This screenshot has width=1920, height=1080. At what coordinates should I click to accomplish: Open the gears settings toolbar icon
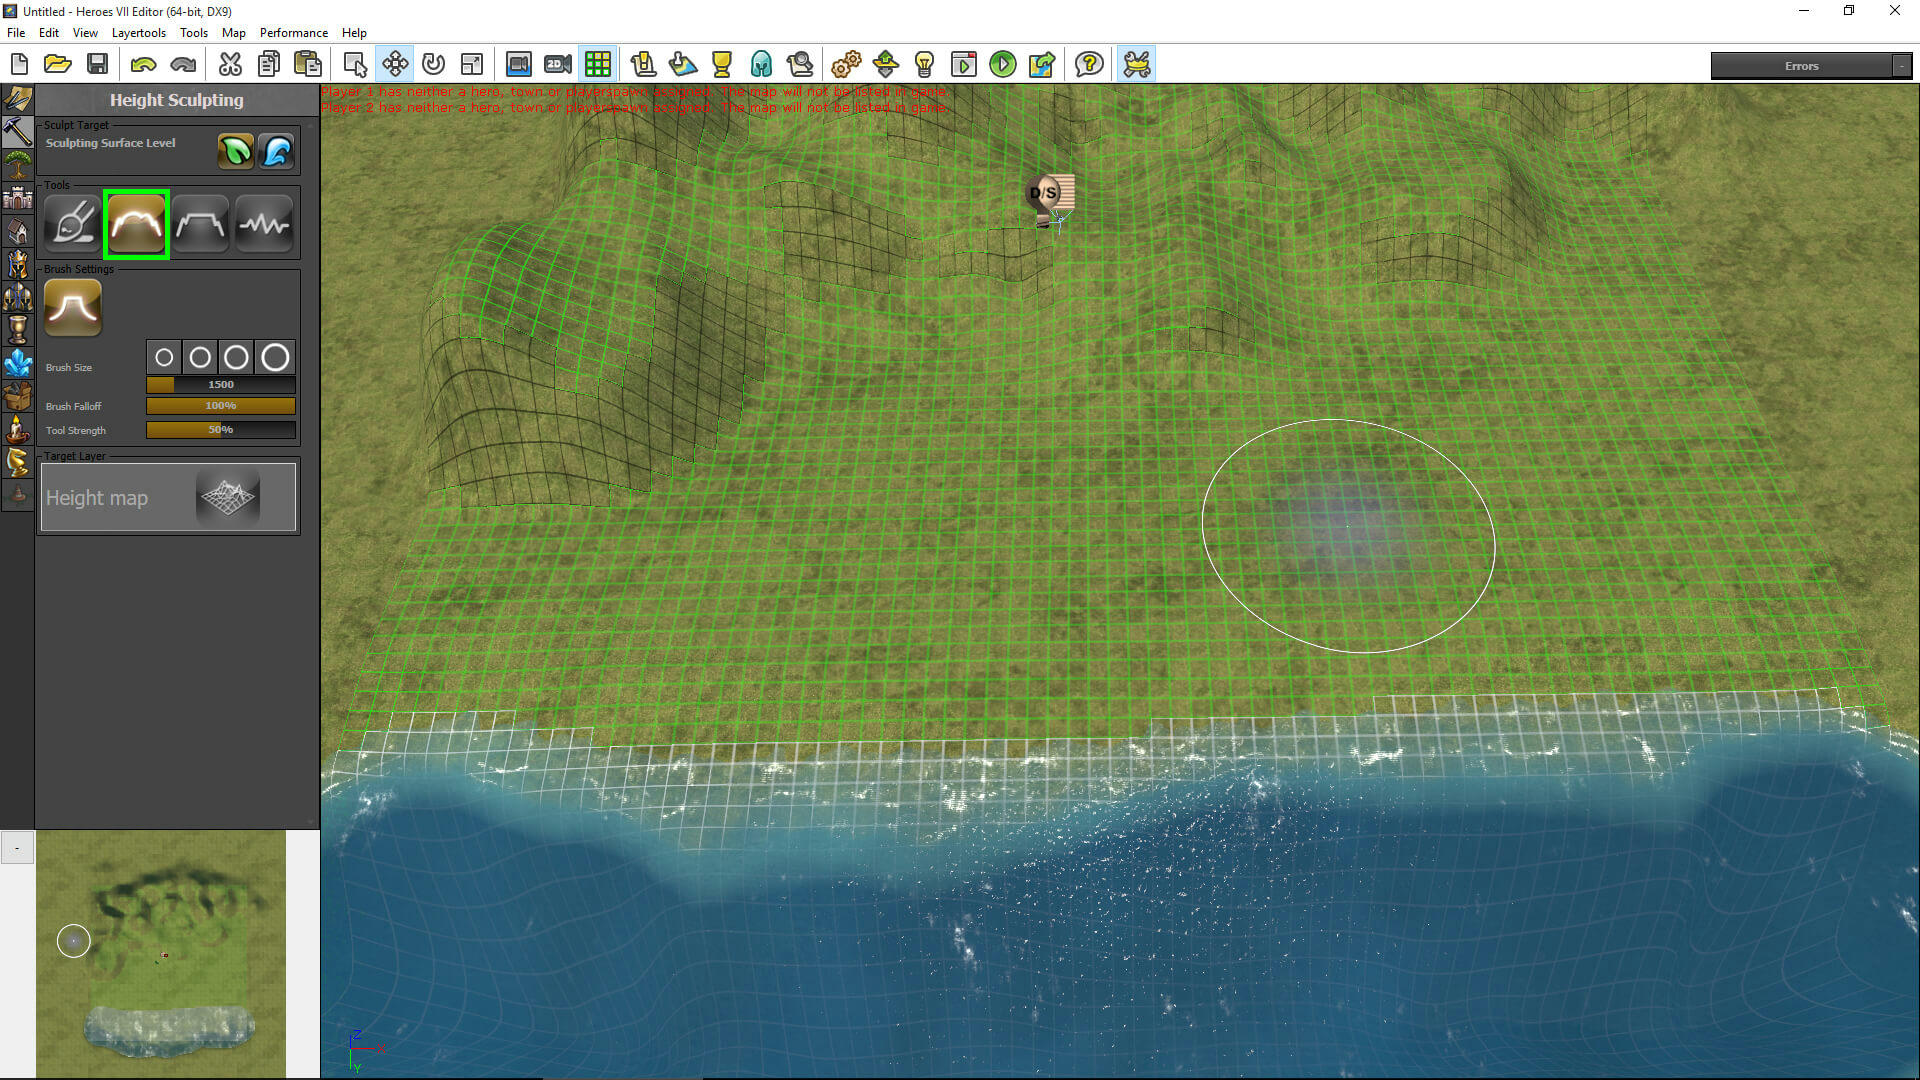click(846, 65)
